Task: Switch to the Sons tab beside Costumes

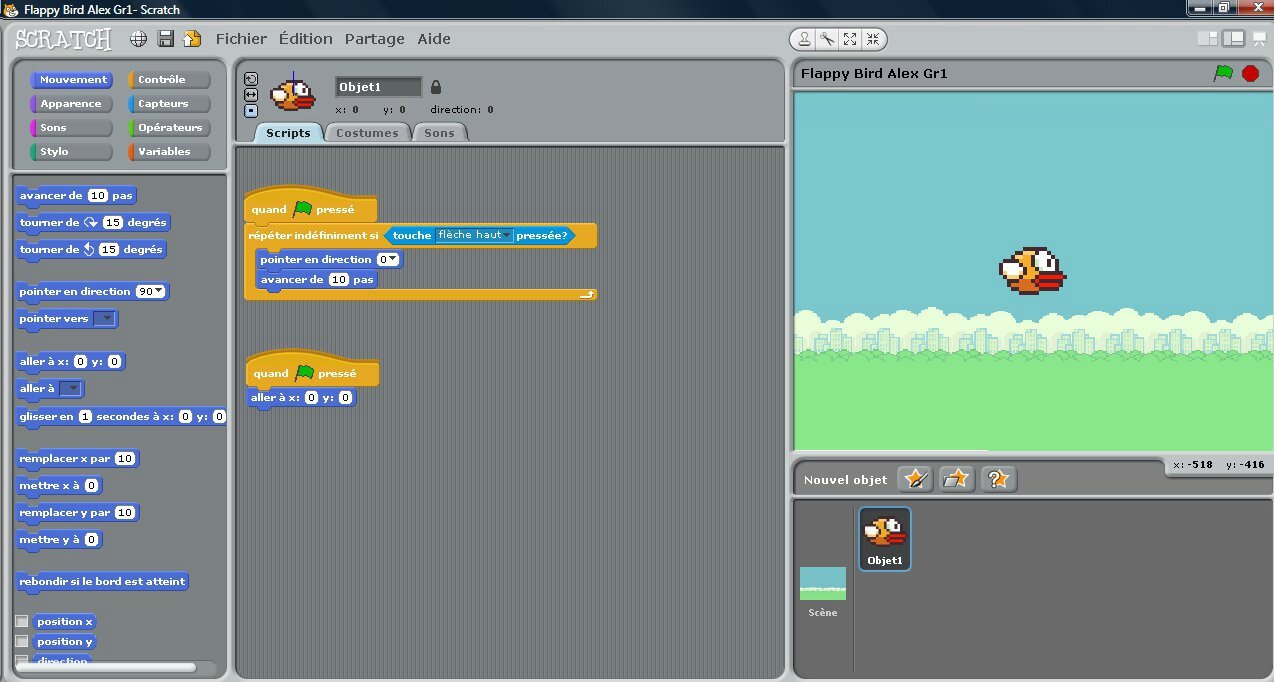Action: pos(439,133)
